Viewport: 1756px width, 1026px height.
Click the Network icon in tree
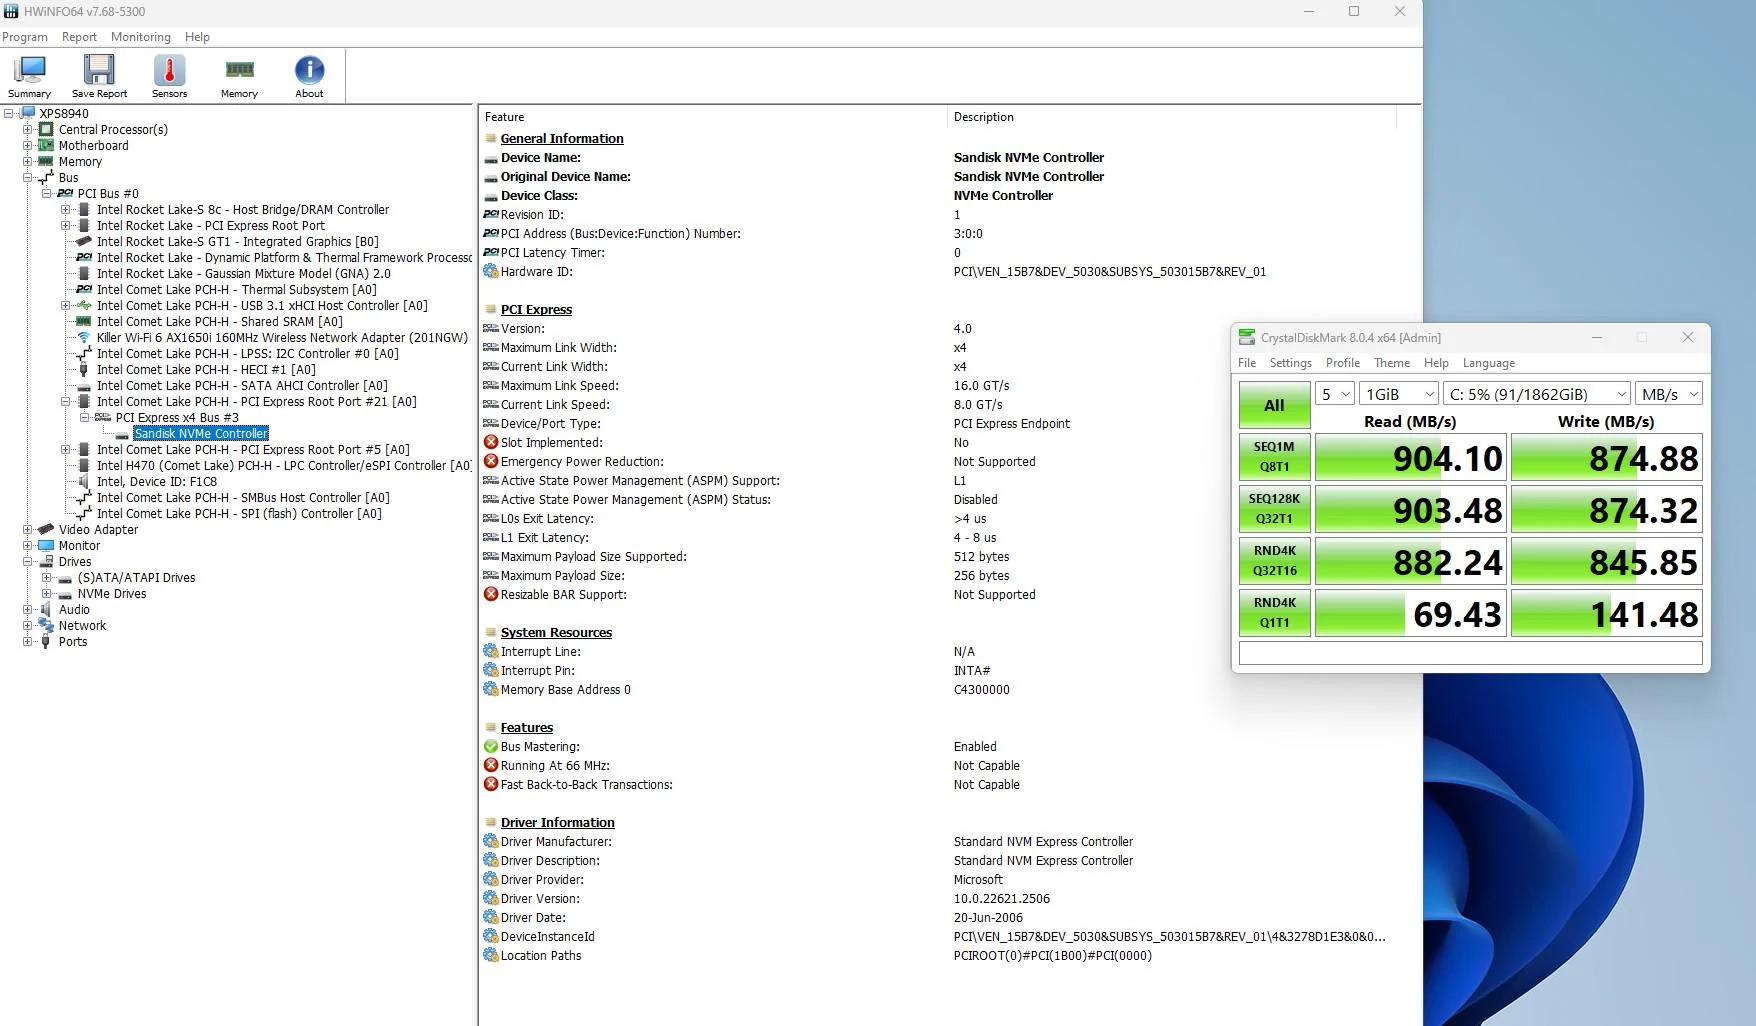point(46,626)
